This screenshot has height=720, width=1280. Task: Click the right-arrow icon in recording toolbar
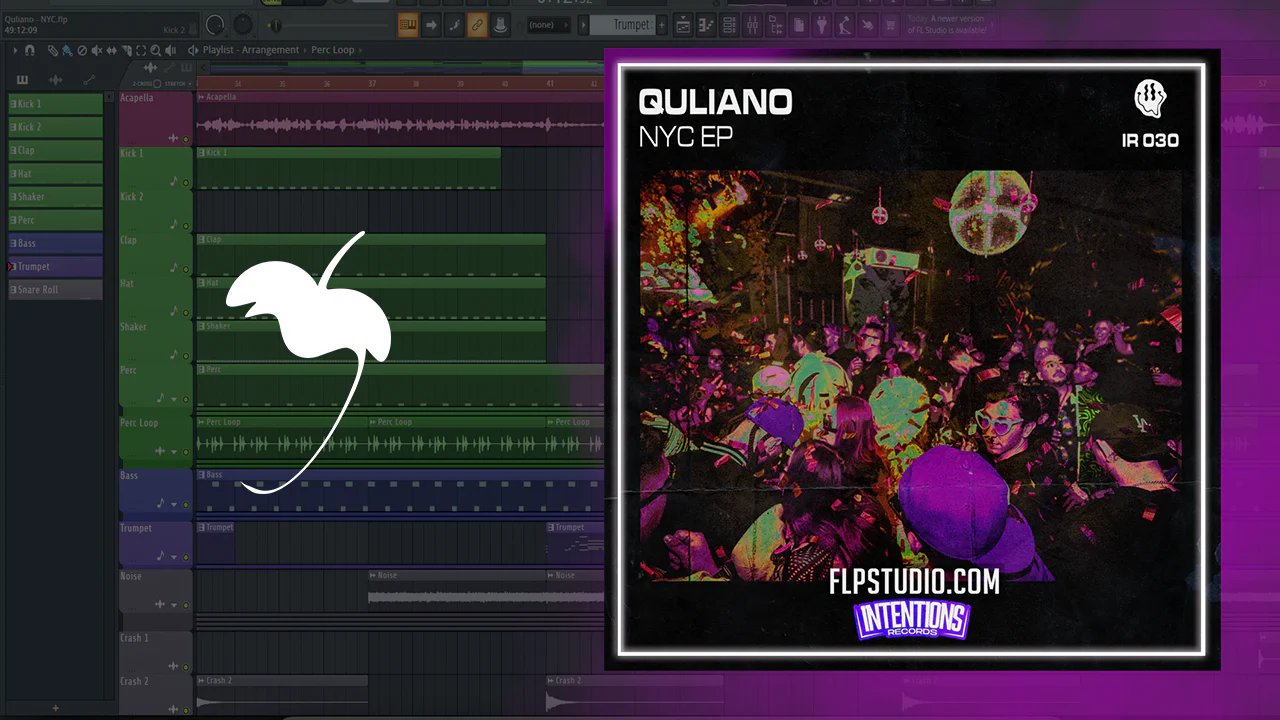[431, 25]
